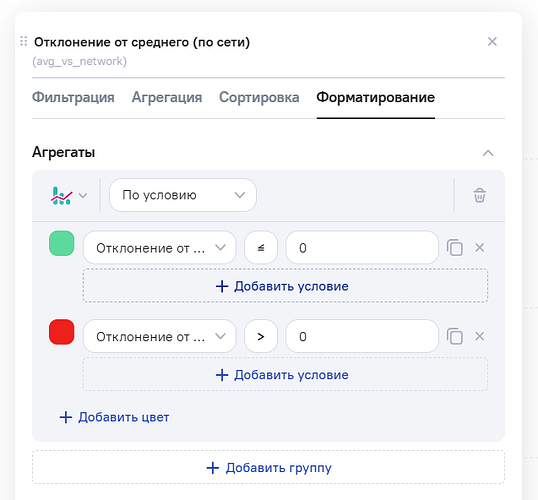Change the > operator in red row

click(261, 336)
